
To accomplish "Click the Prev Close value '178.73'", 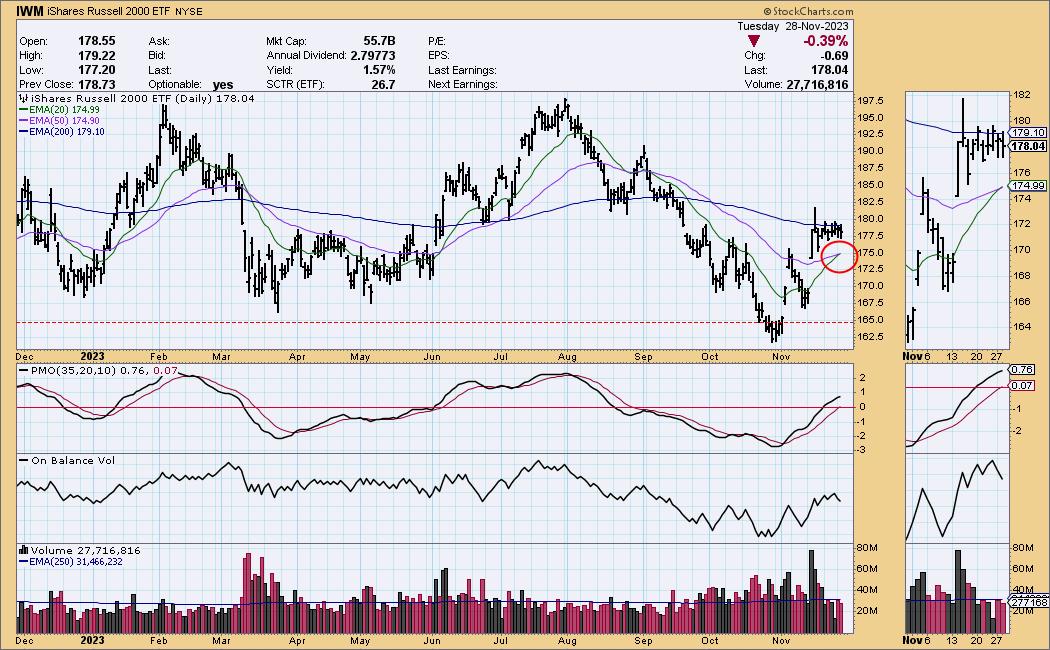I will 96,84.
